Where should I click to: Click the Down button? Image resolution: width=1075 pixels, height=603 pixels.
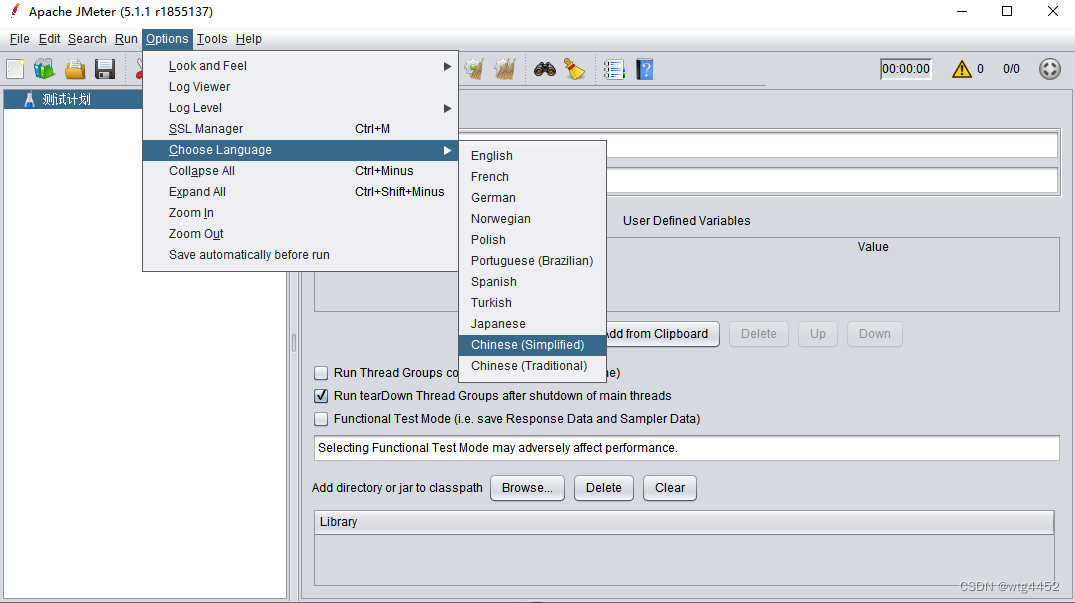coord(875,334)
